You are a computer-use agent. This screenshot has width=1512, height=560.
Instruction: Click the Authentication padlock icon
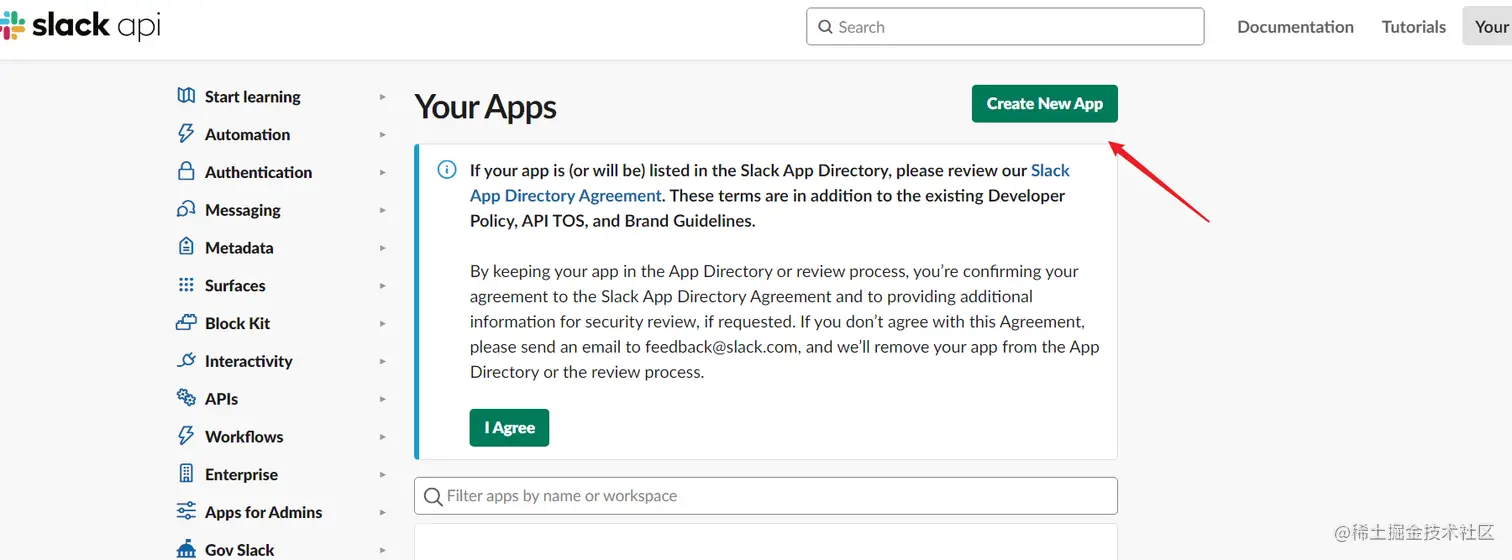[x=186, y=171]
